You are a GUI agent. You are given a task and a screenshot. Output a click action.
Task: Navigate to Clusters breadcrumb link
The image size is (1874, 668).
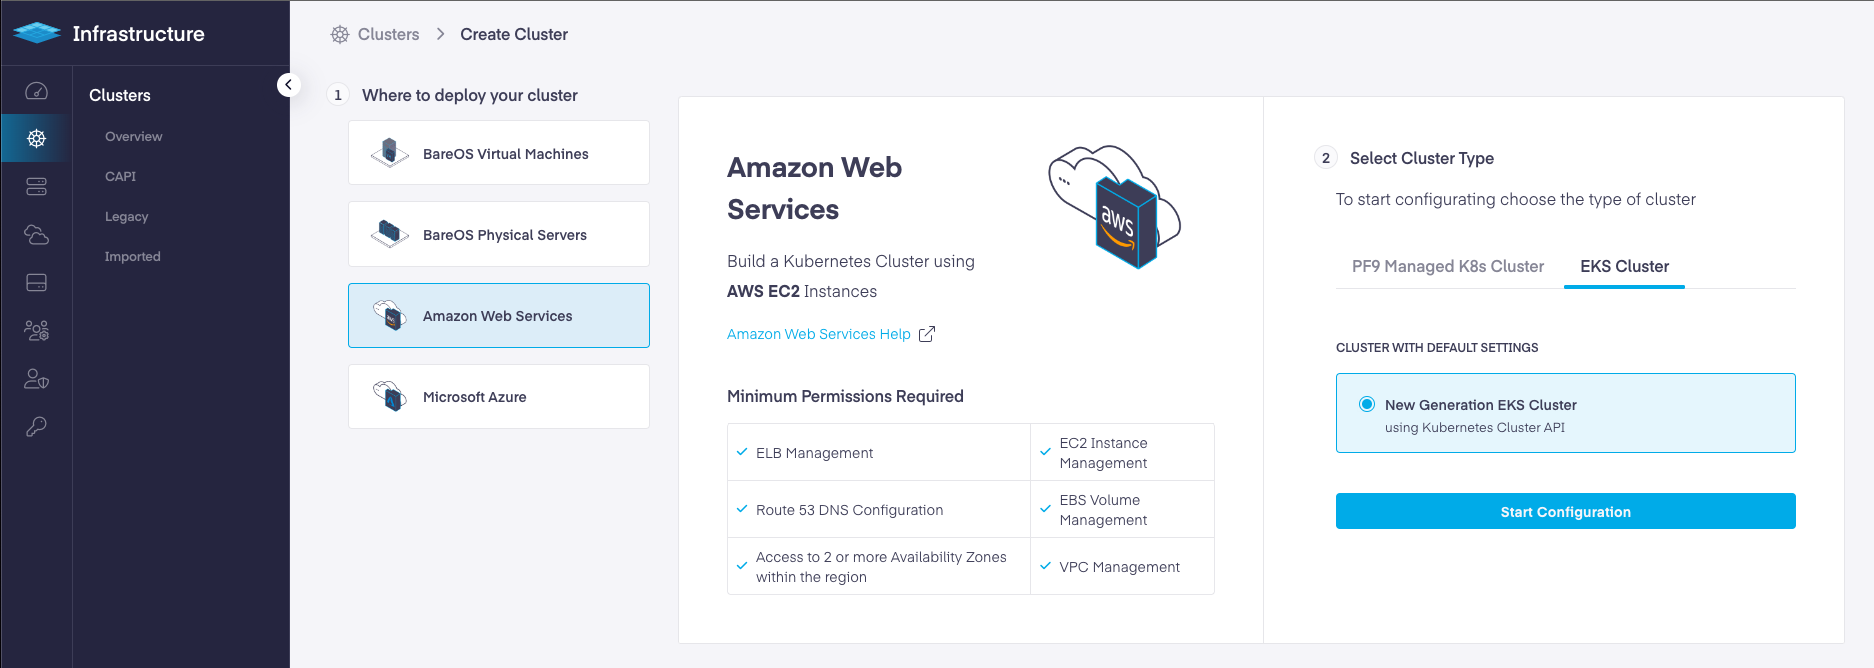388,34
